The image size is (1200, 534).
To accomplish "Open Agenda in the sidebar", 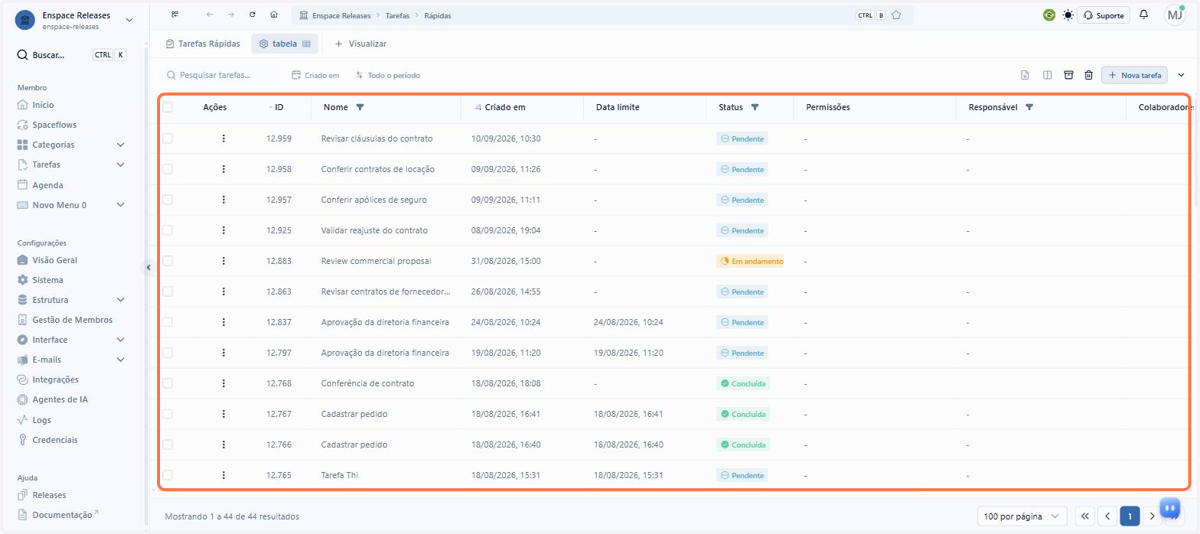I will [x=40, y=185].
